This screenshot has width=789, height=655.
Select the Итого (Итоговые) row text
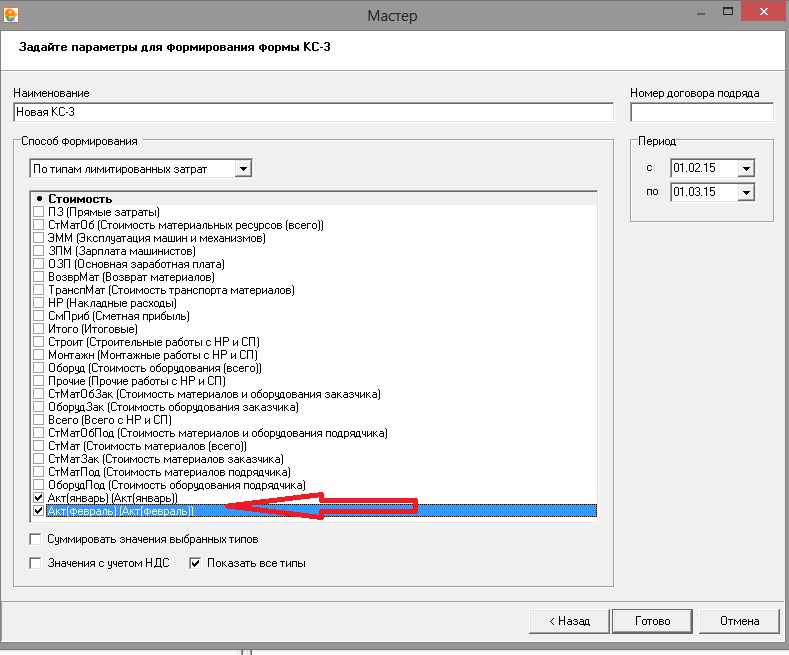pos(93,329)
